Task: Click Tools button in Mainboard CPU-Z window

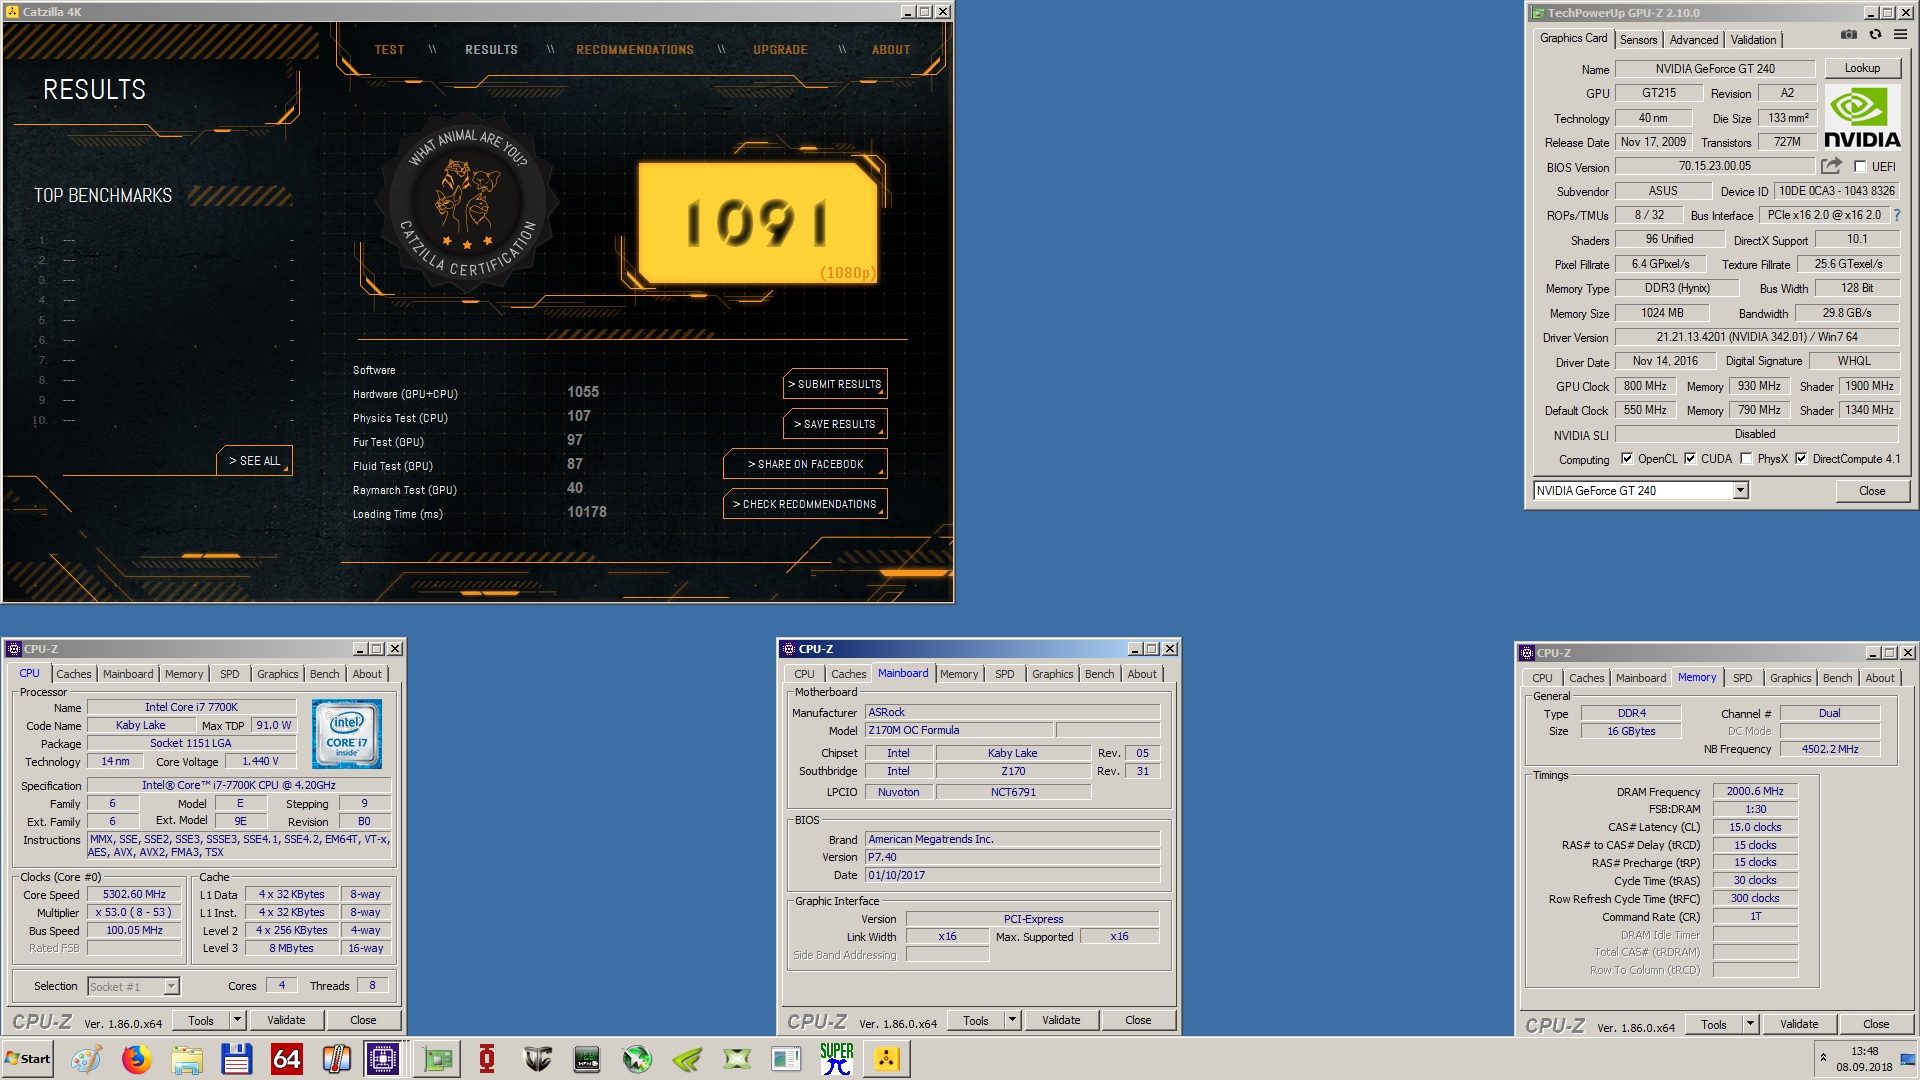Action: pos(976,1020)
